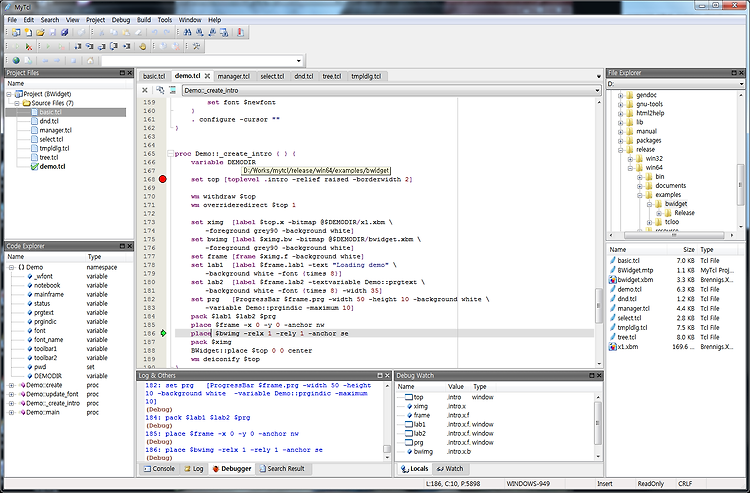The height and width of the screenshot is (493, 750).
Task: Select bwidget.xbm in the file list
Action: (x=635, y=280)
